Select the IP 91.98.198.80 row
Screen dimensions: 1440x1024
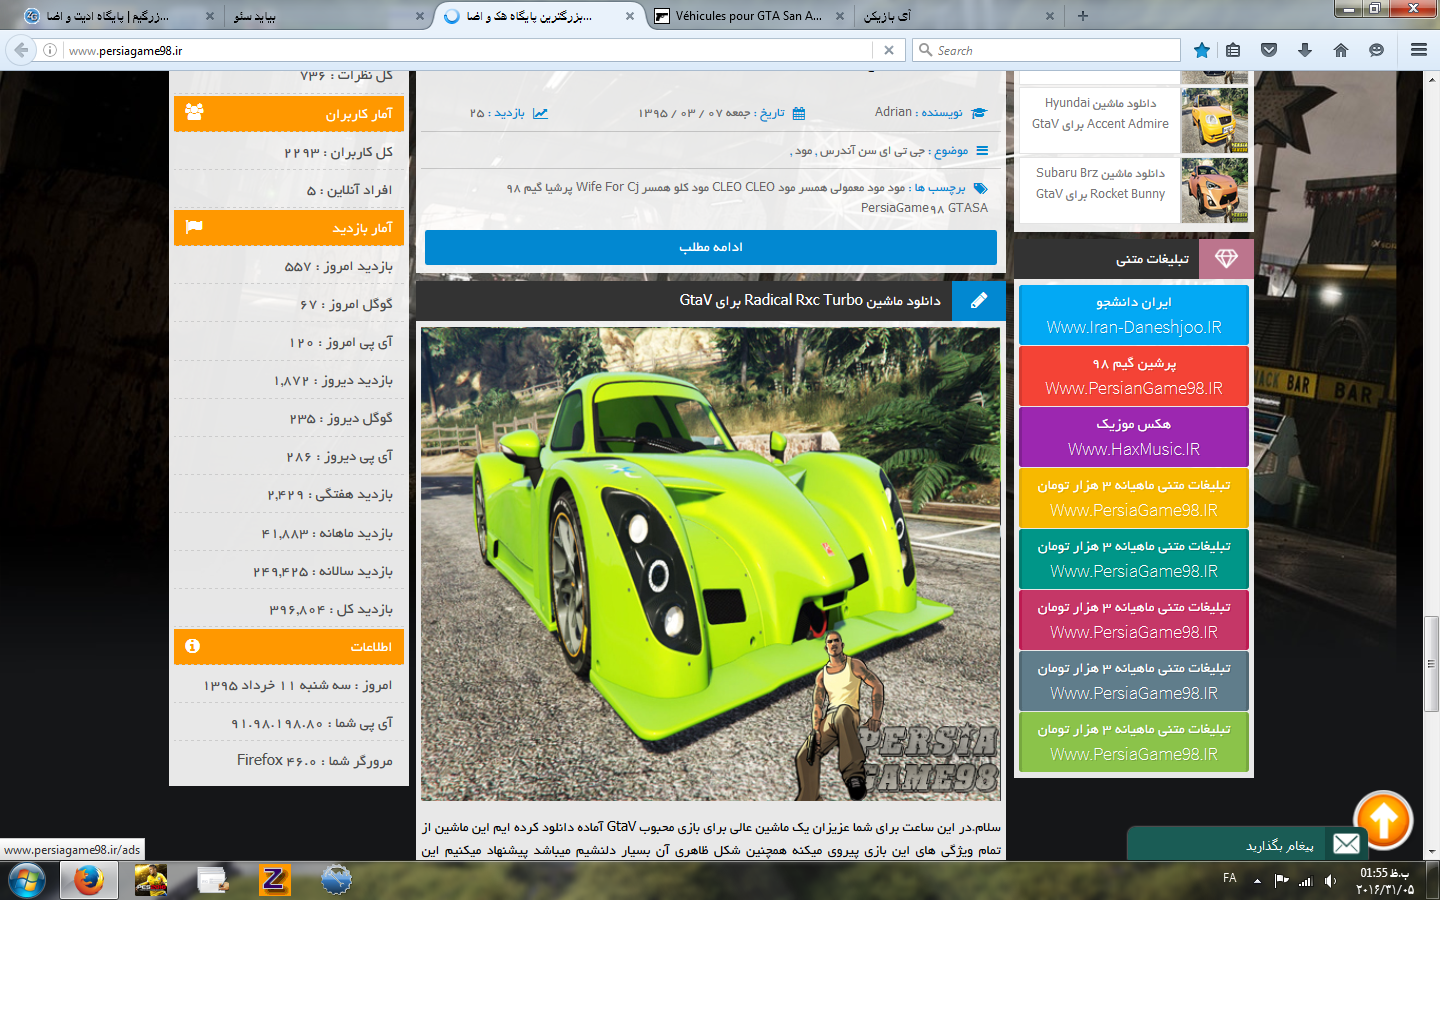[x=289, y=722]
